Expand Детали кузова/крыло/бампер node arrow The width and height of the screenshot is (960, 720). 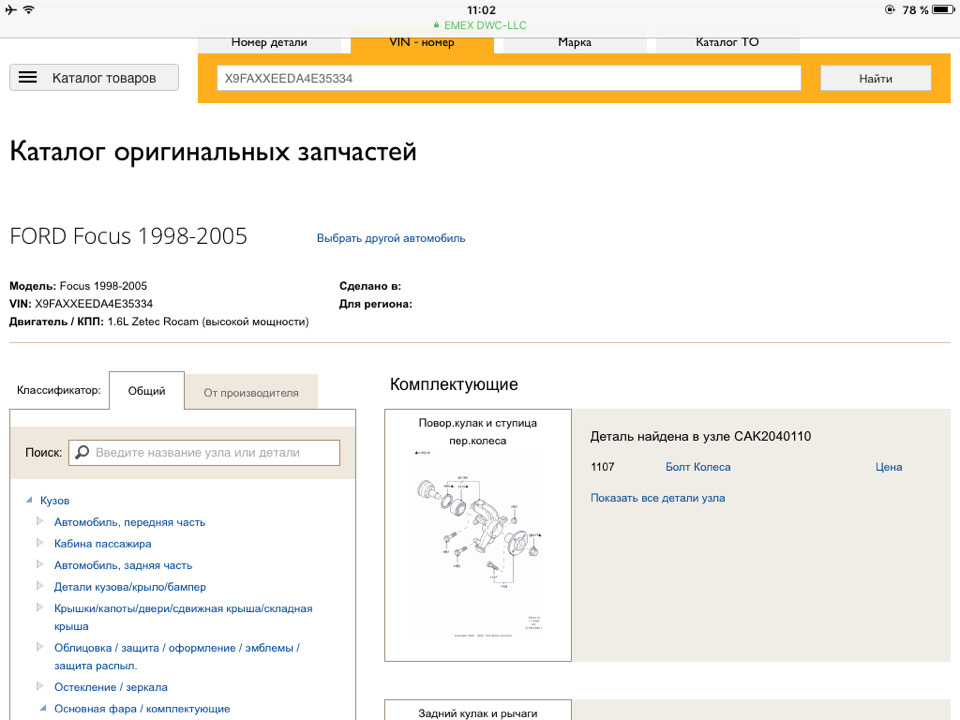[x=40, y=586]
